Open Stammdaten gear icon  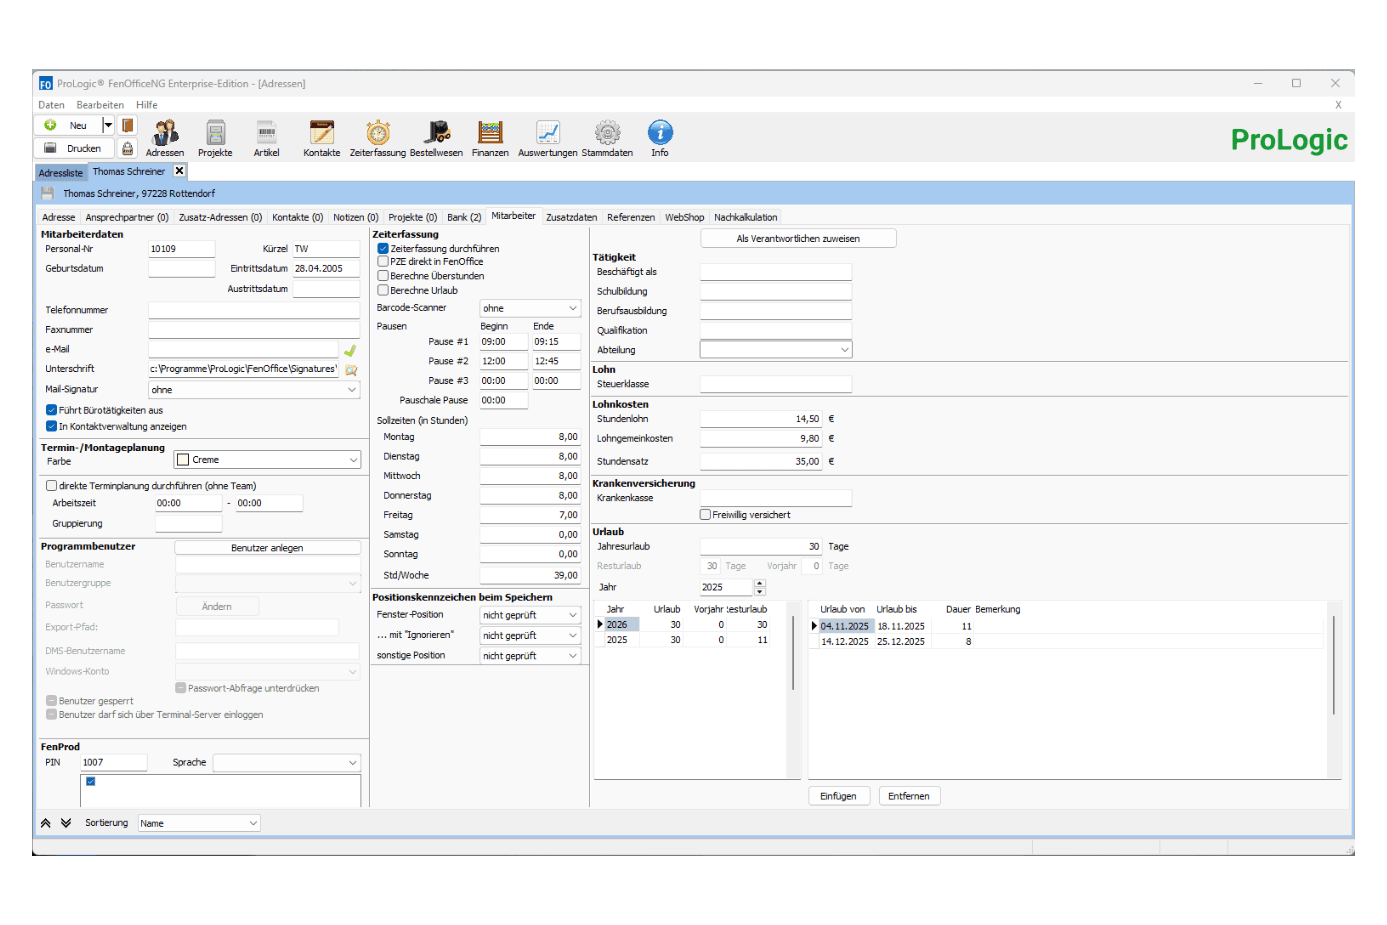coord(607,133)
